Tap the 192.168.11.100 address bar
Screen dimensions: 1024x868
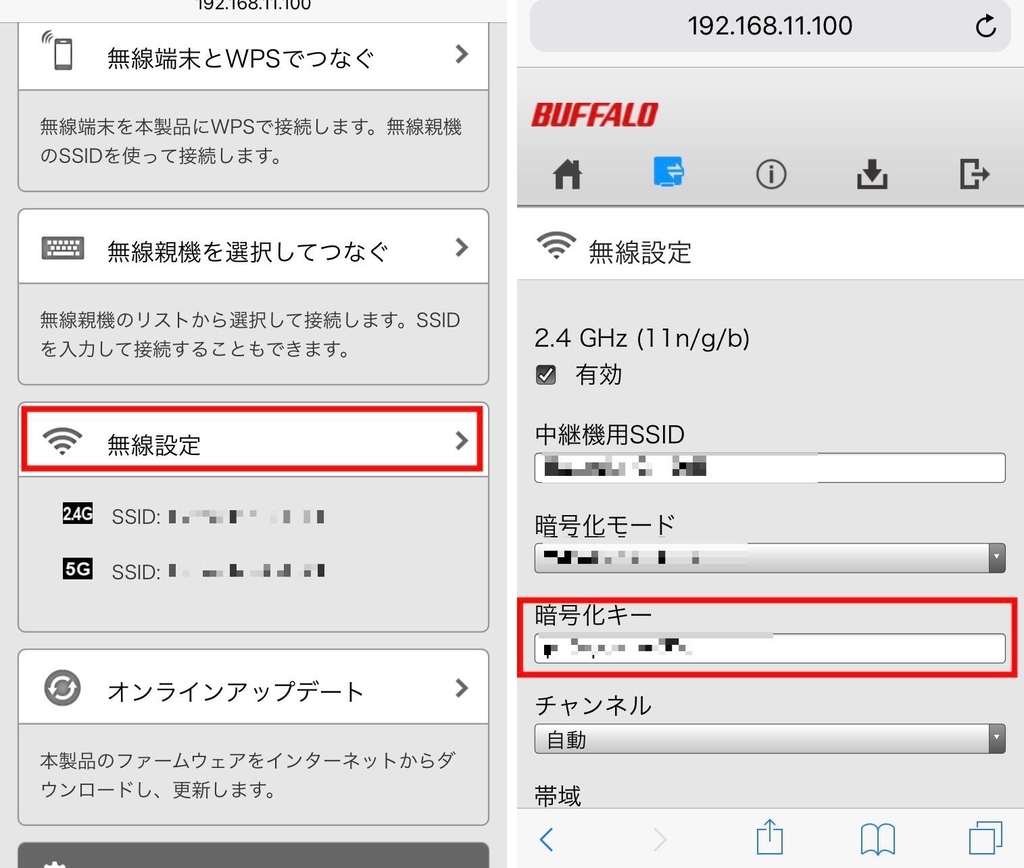(x=769, y=26)
